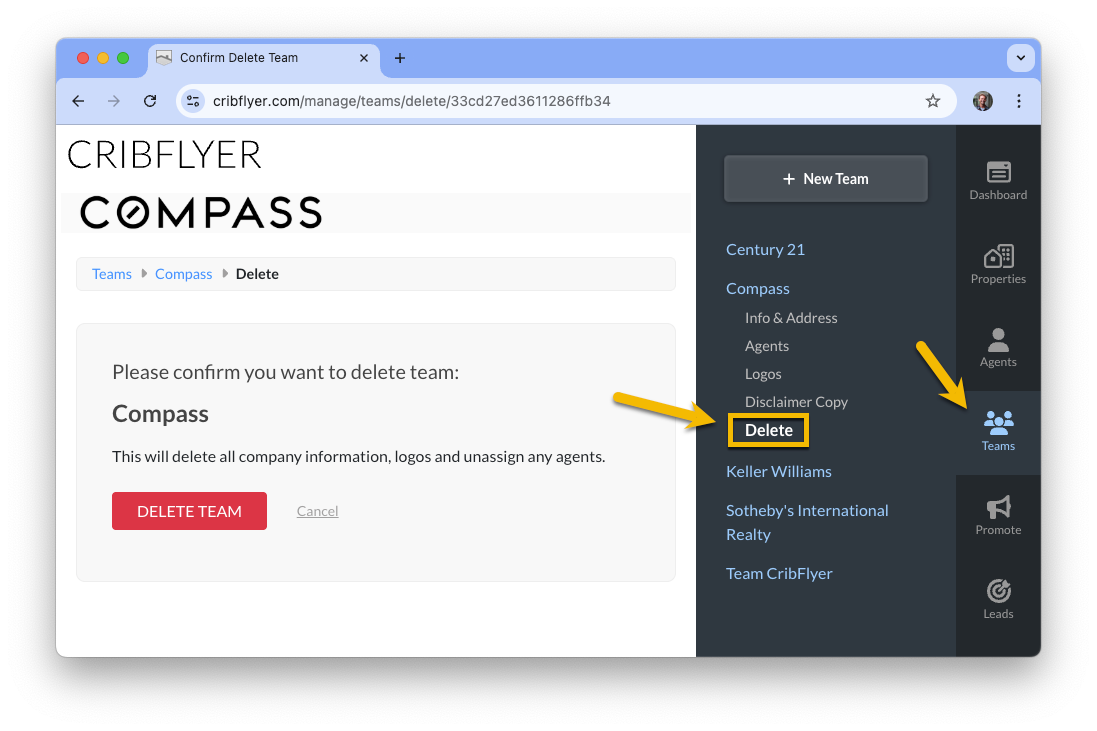
Task: Reload the page with refresh icon
Action: pyautogui.click(x=150, y=101)
